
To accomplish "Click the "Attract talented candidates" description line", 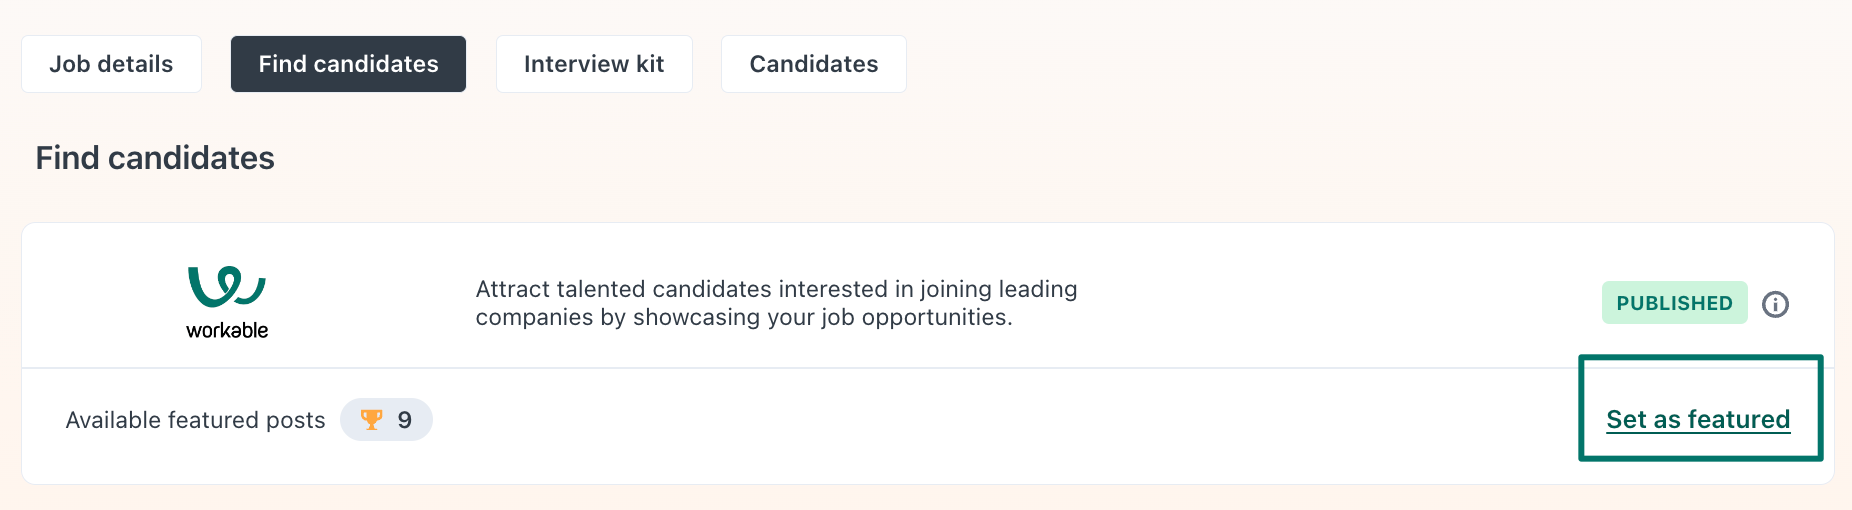I will (x=776, y=289).
